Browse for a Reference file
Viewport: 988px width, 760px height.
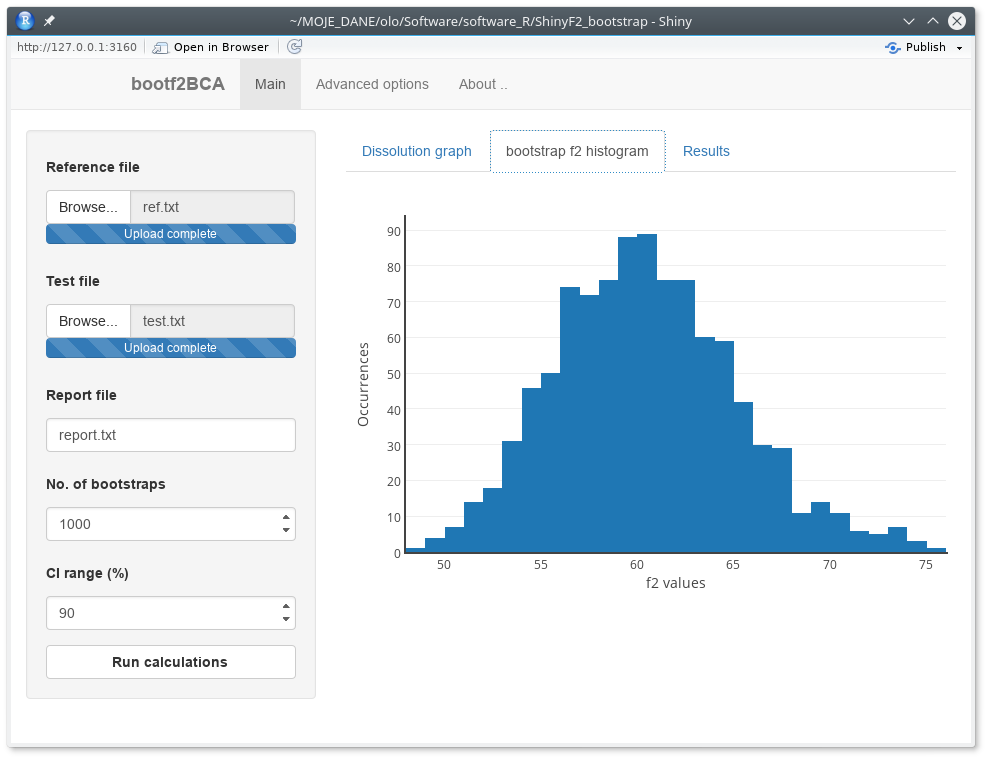click(x=88, y=207)
